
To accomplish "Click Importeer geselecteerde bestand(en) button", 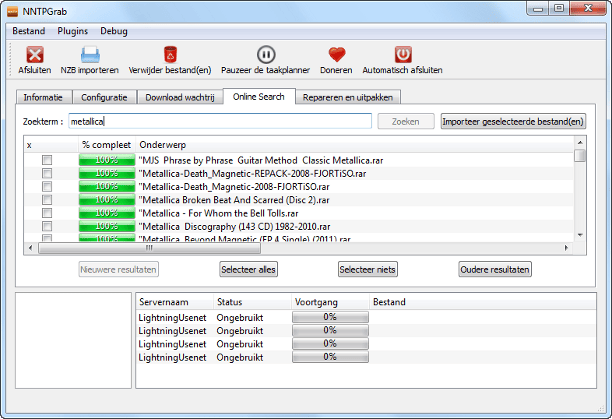I will tap(513, 121).
